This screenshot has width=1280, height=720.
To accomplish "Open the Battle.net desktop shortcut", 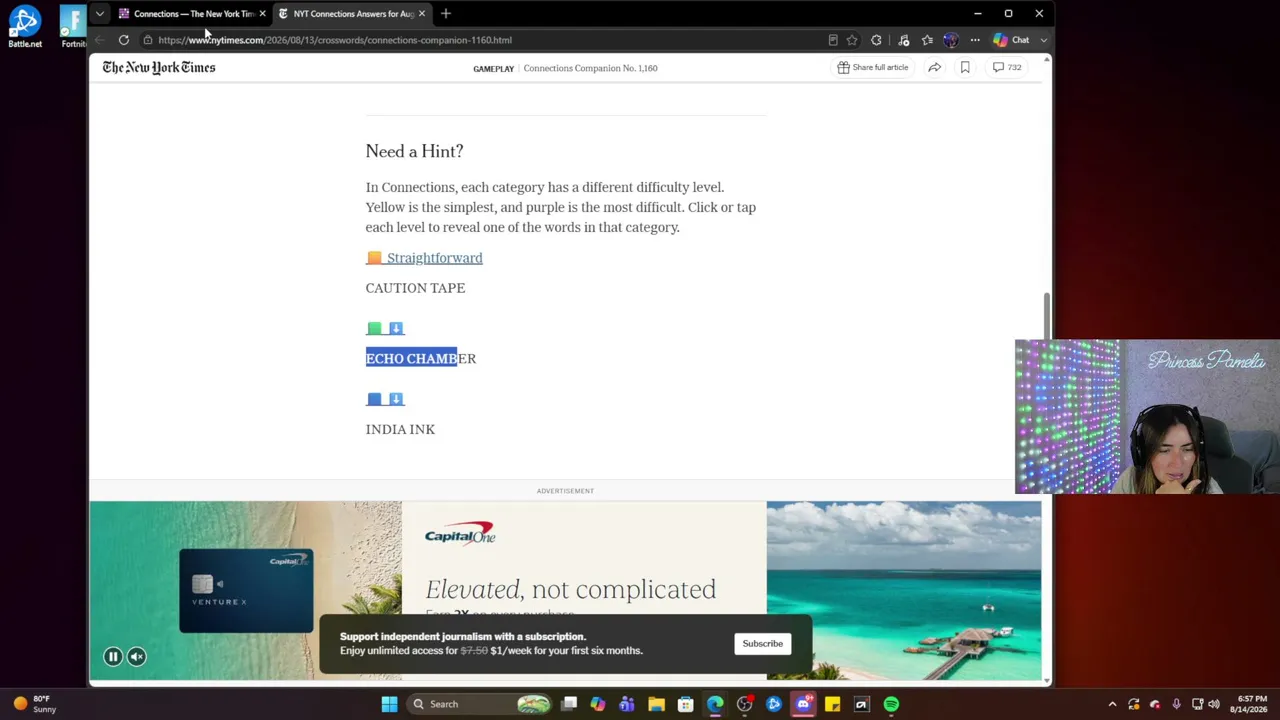I will (x=25, y=26).
